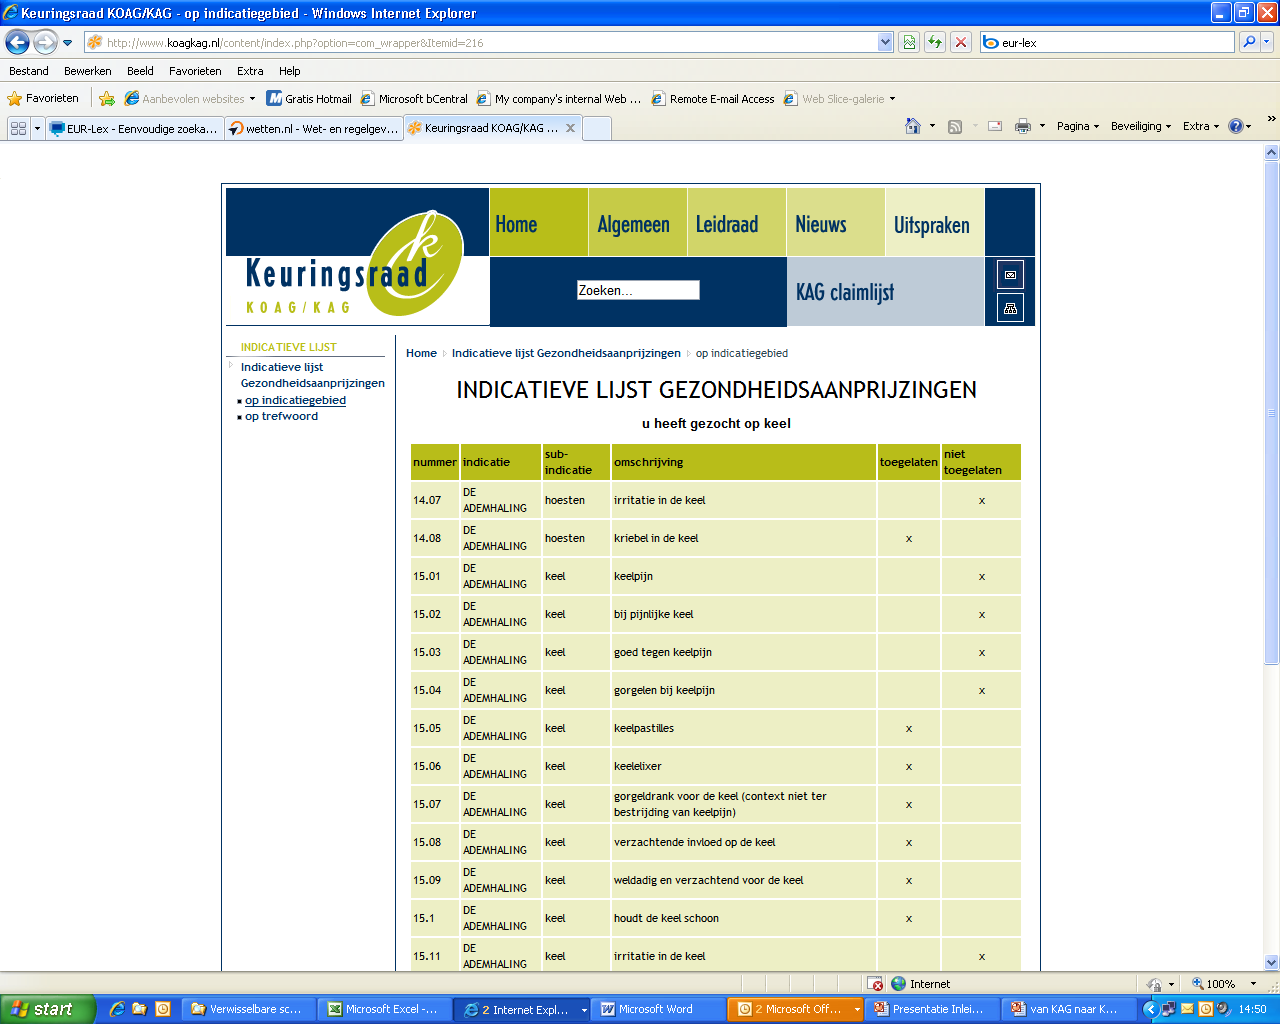
Task: Open the tab list dropdown arrow
Action: coord(38,128)
